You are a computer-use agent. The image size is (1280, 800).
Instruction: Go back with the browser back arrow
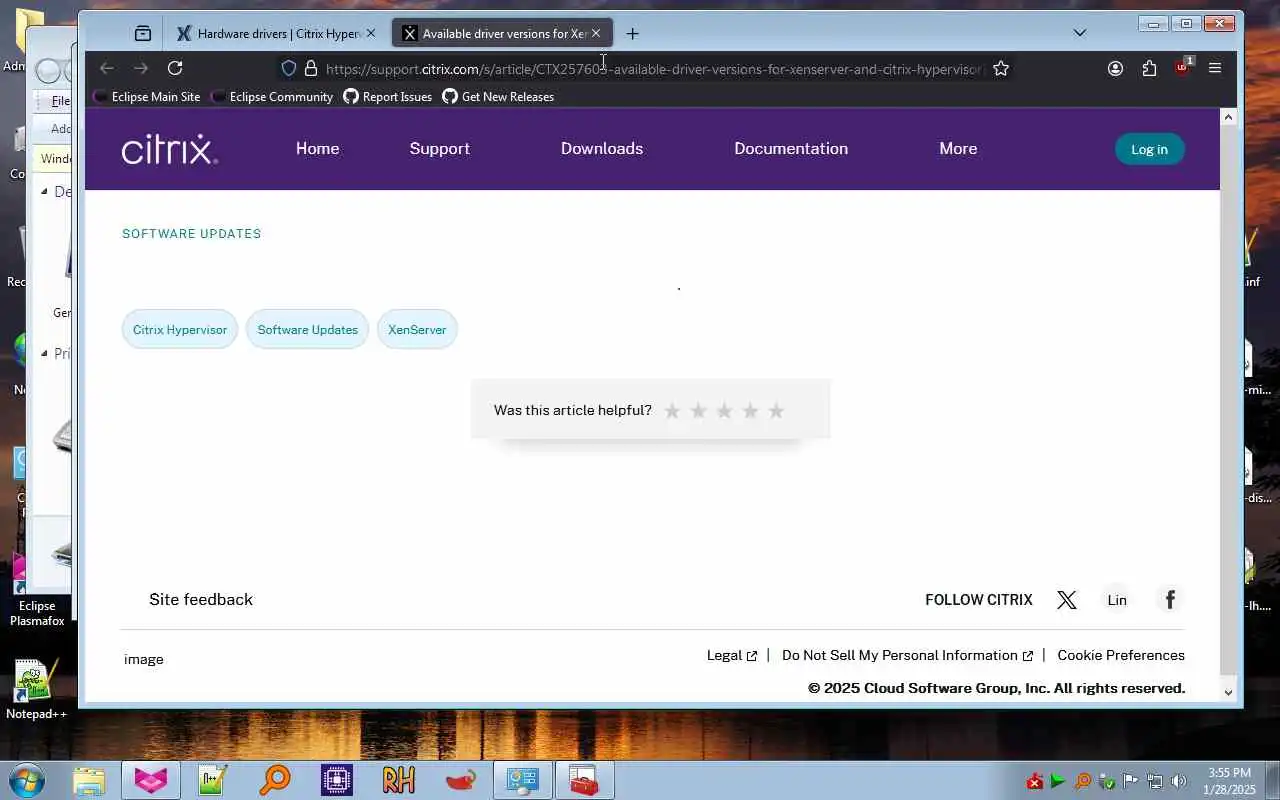pyautogui.click(x=107, y=68)
